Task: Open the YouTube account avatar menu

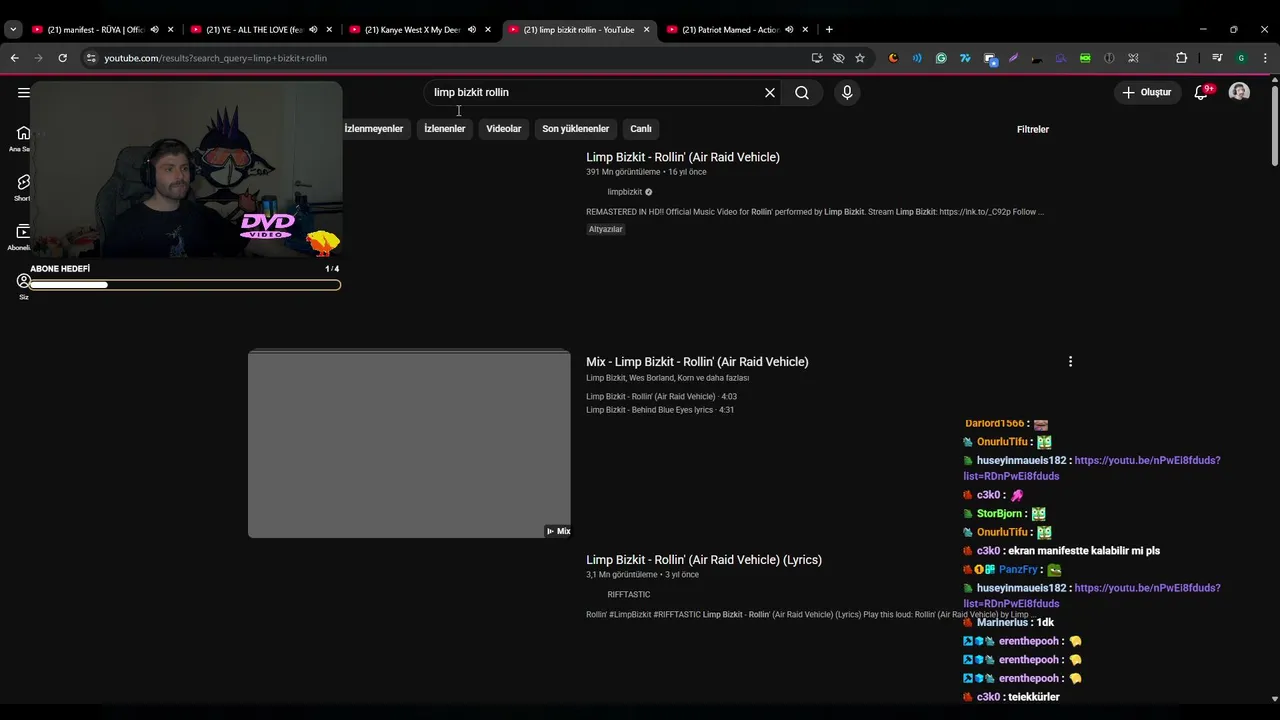Action: tap(1239, 92)
